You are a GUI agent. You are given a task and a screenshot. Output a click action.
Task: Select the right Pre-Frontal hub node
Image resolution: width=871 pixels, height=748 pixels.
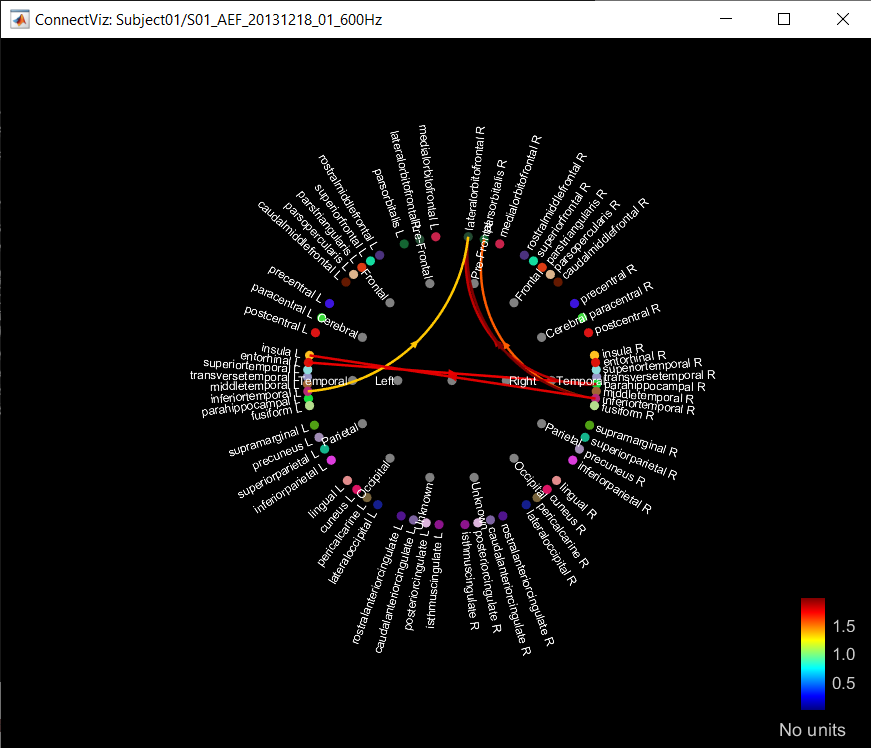tap(474, 284)
